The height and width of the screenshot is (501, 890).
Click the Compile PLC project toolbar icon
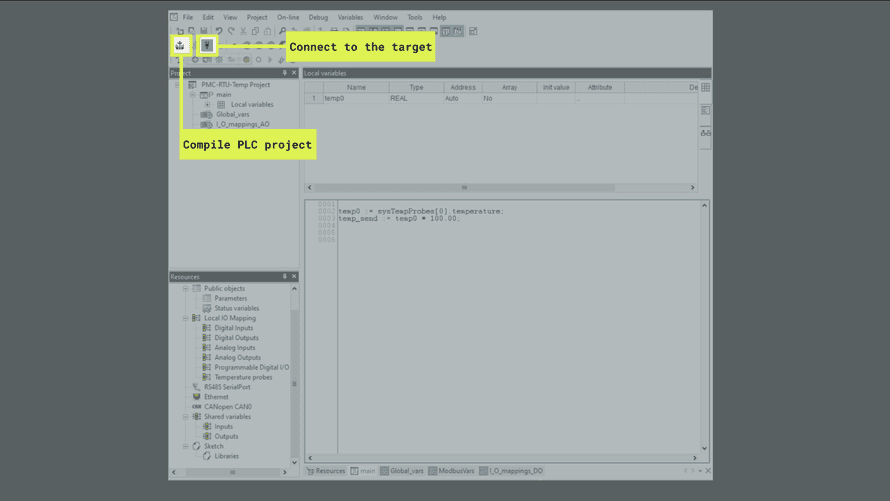coord(180,45)
